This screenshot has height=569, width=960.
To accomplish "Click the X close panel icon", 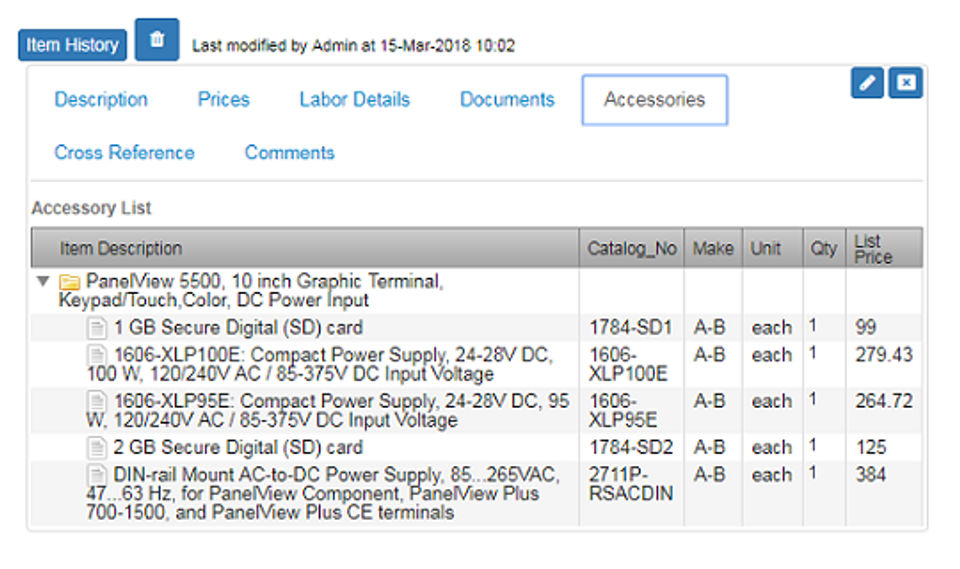I will click(x=906, y=84).
